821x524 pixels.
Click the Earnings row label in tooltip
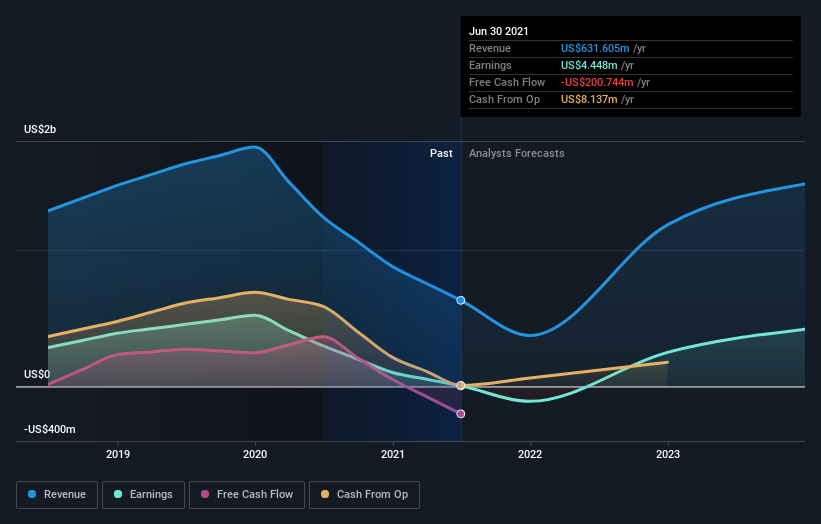[x=490, y=65]
